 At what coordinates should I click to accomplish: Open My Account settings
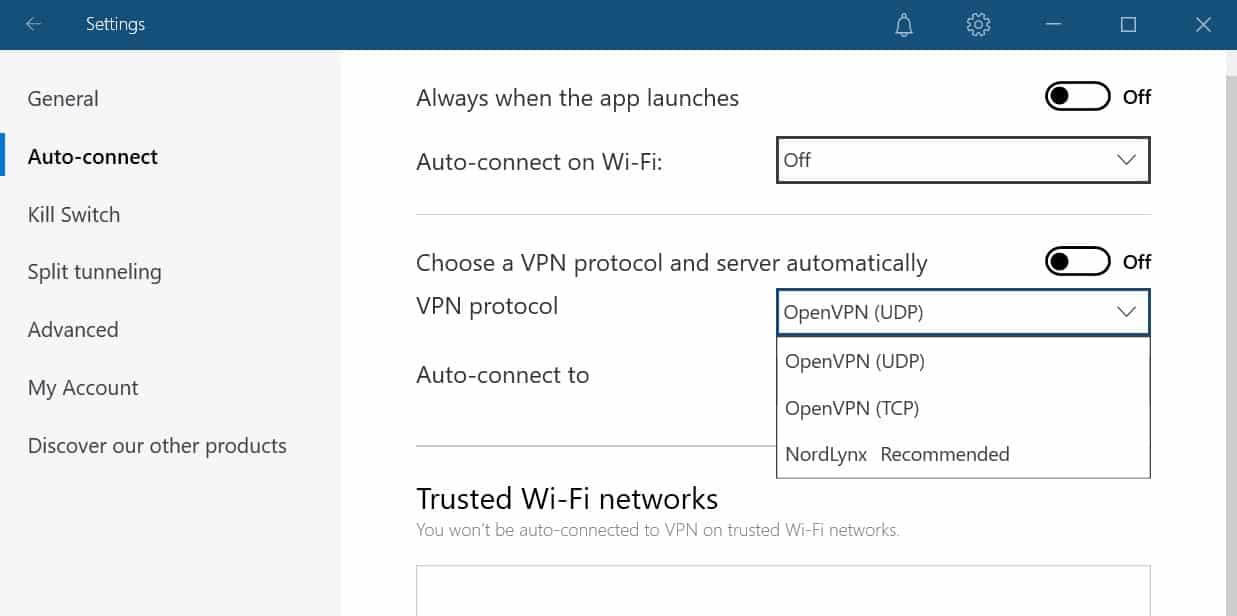coord(82,387)
